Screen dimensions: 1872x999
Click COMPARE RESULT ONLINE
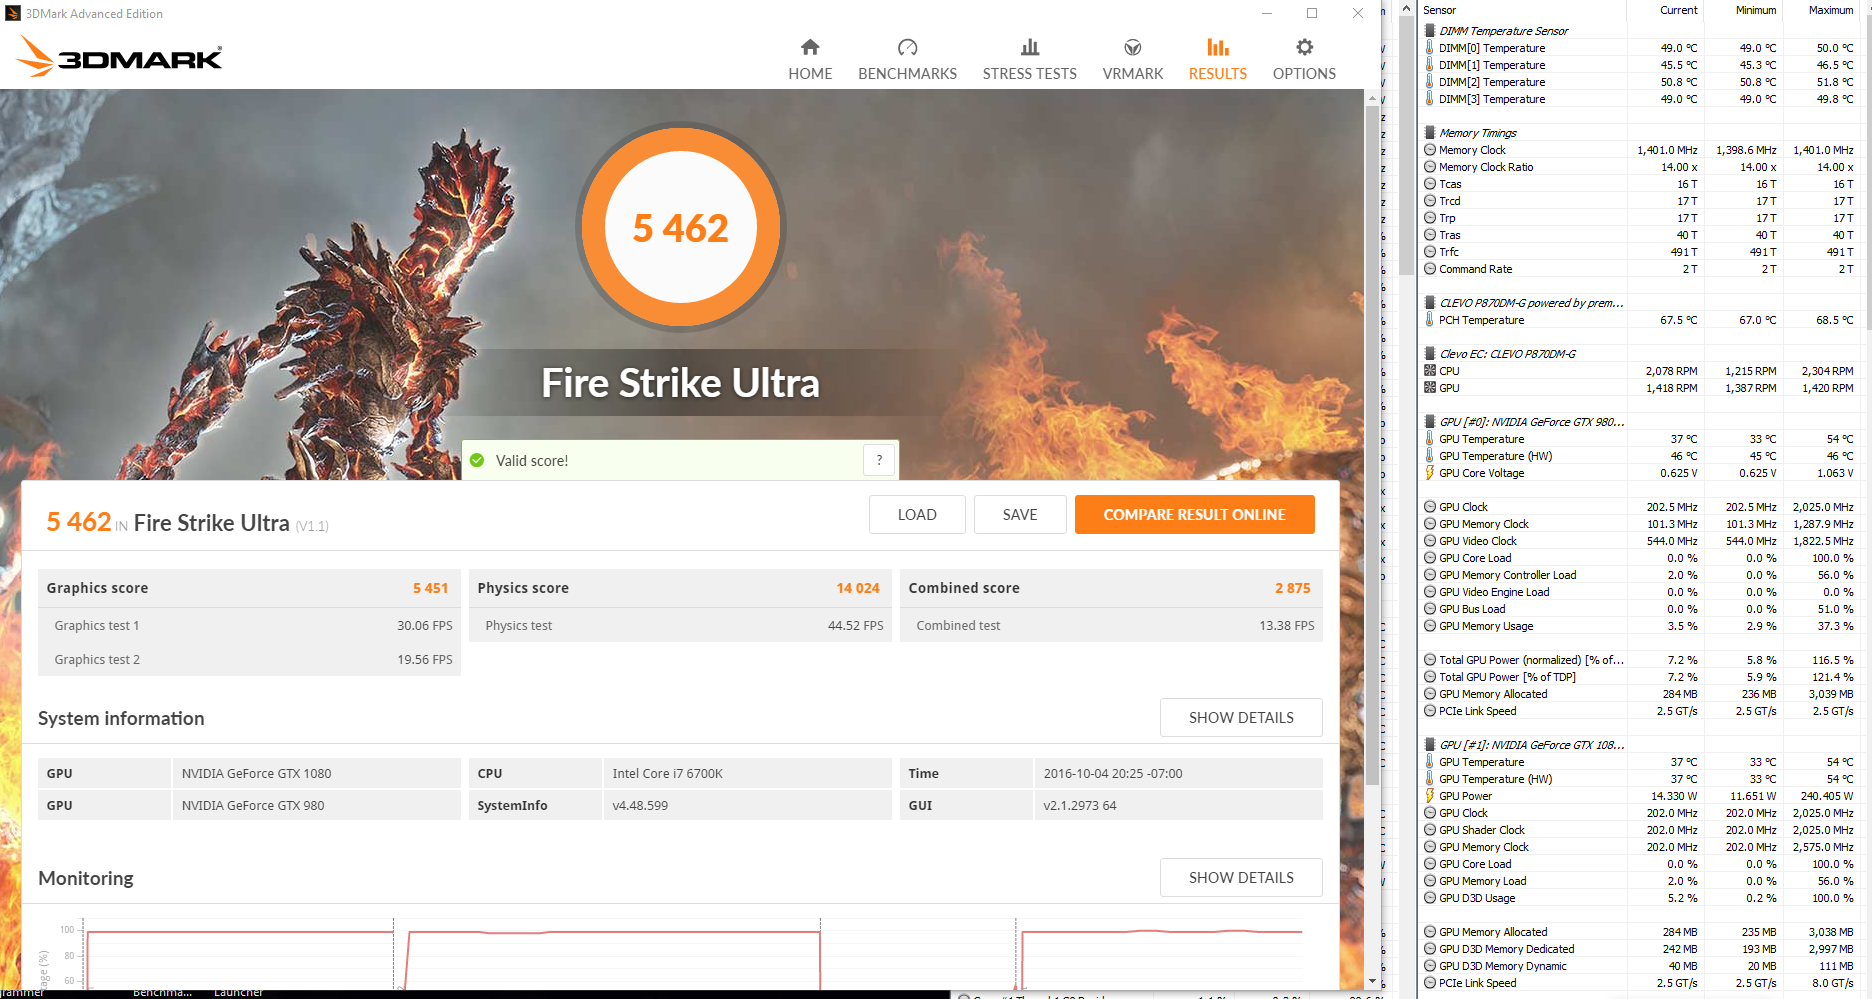pyautogui.click(x=1194, y=514)
